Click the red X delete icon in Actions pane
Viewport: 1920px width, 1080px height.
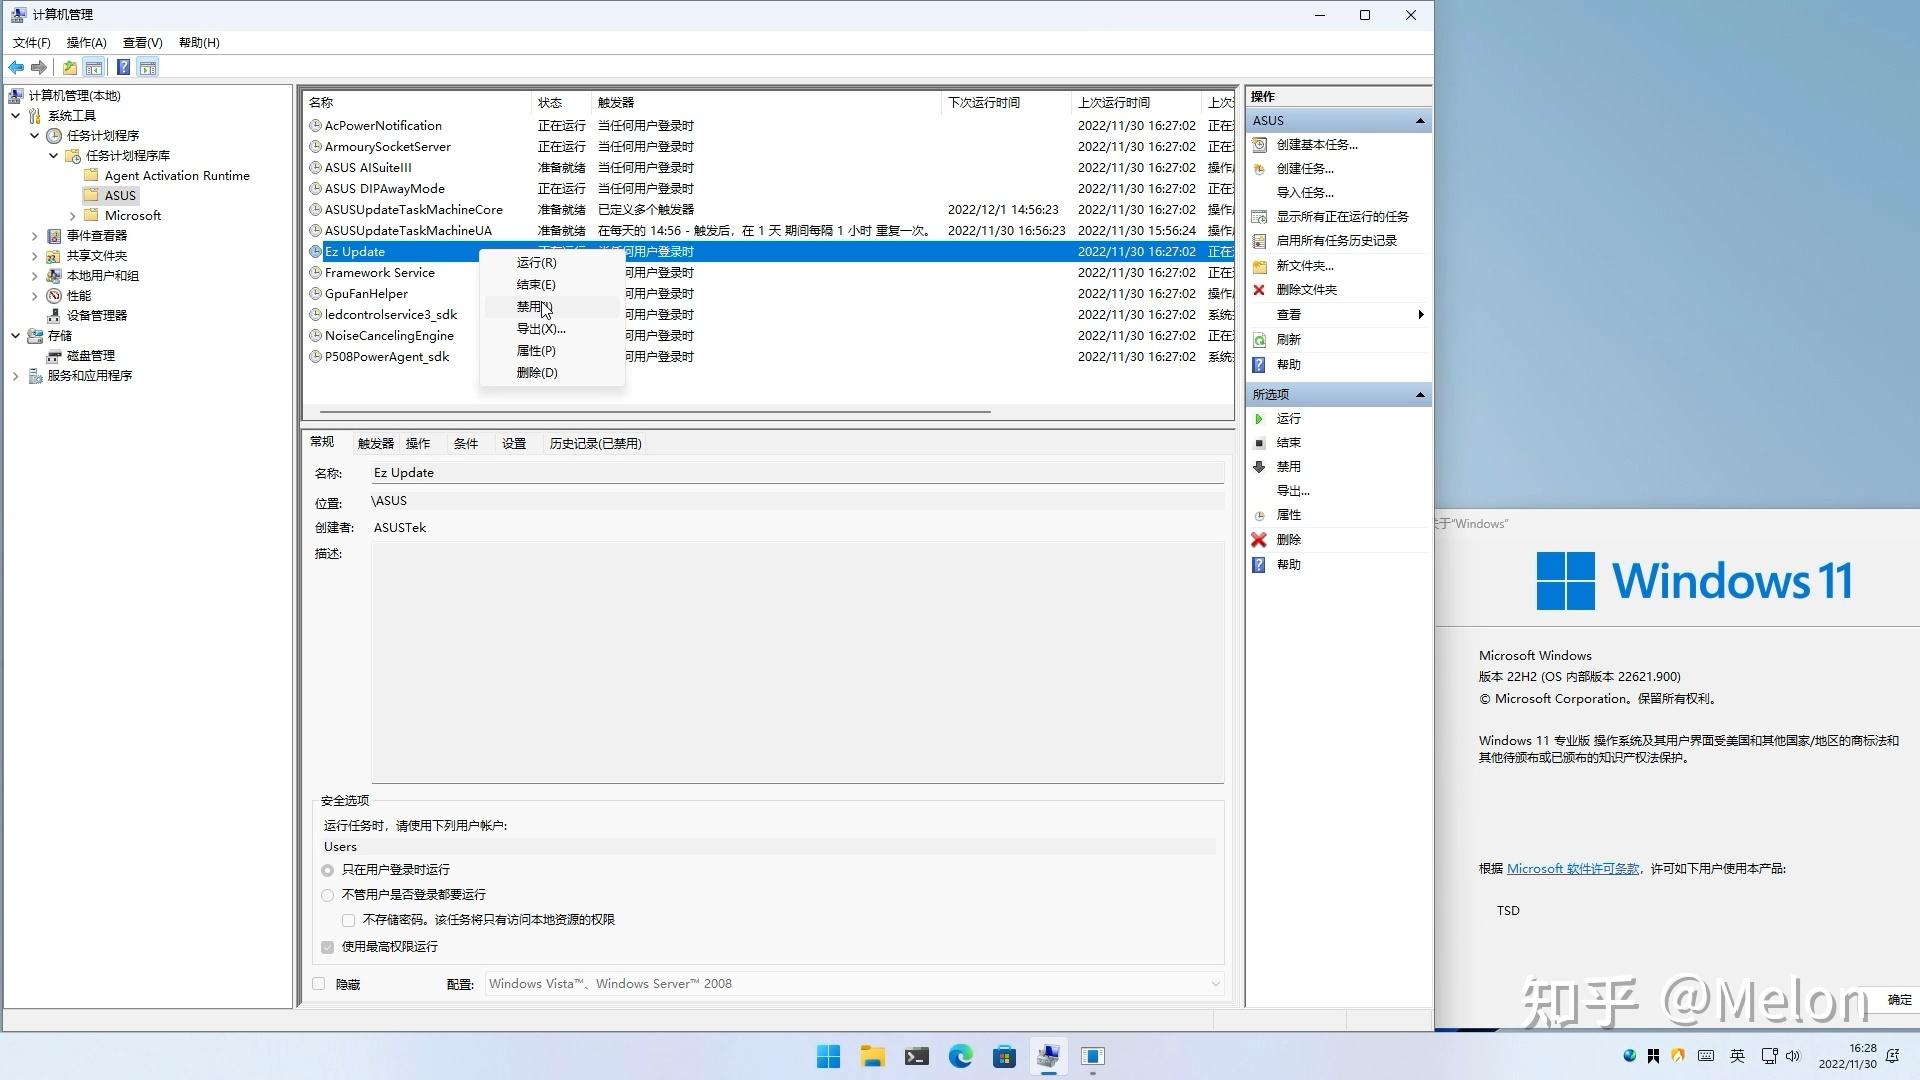point(1259,540)
